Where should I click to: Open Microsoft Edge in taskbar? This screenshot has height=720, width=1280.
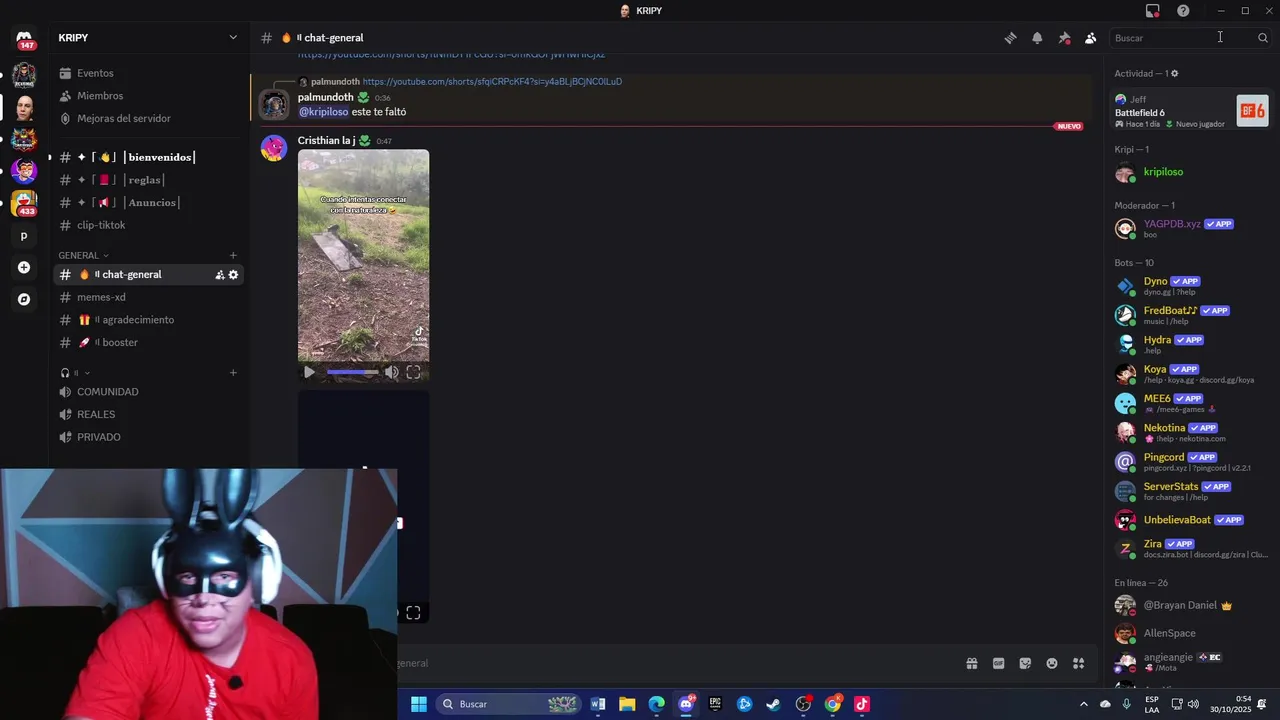point(656,704)
